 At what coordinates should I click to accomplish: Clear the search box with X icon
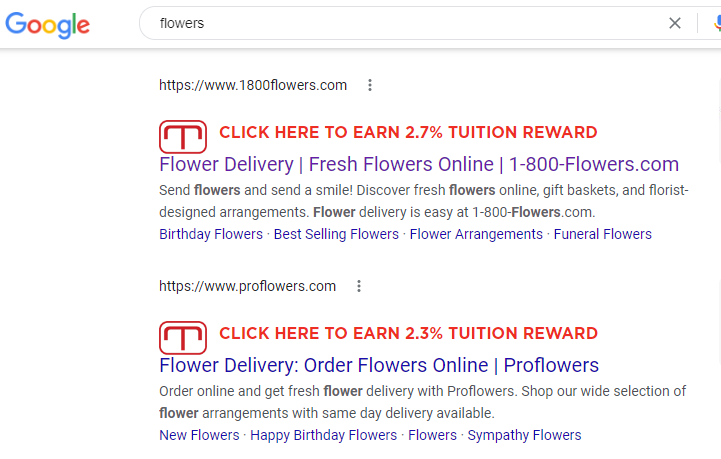[675, 23]
